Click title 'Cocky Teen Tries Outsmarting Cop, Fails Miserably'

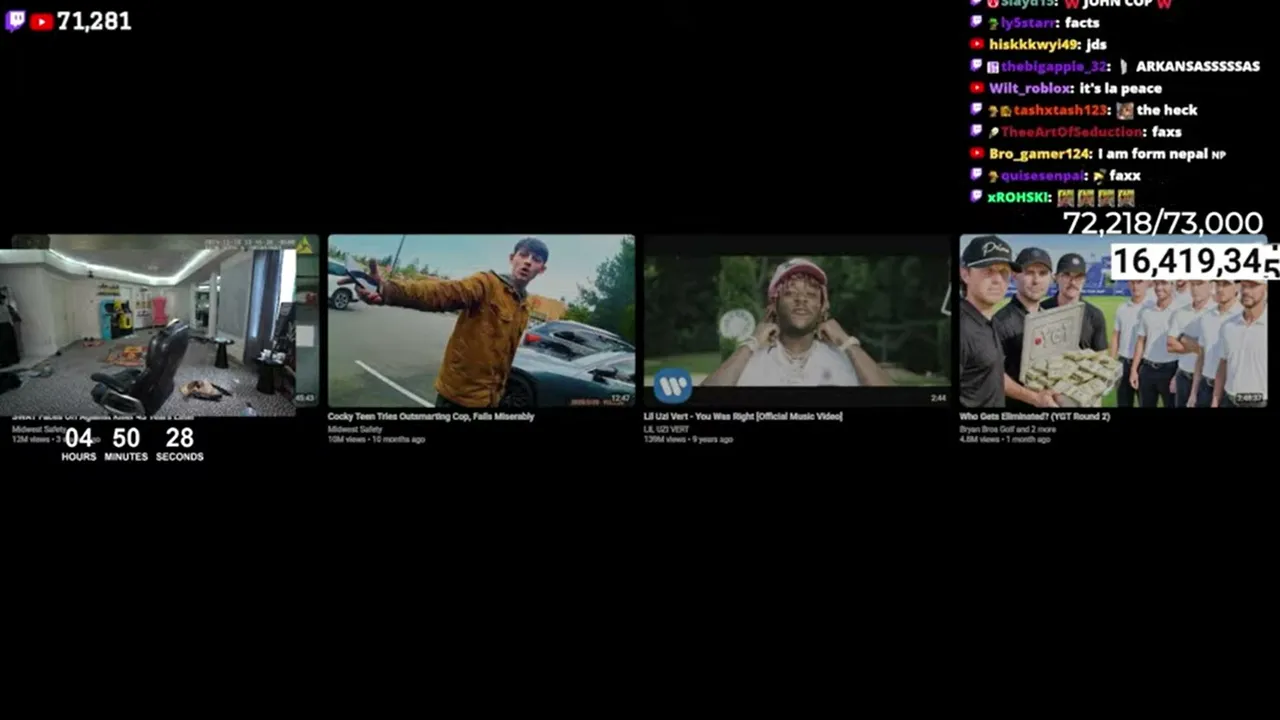(431, 416)
